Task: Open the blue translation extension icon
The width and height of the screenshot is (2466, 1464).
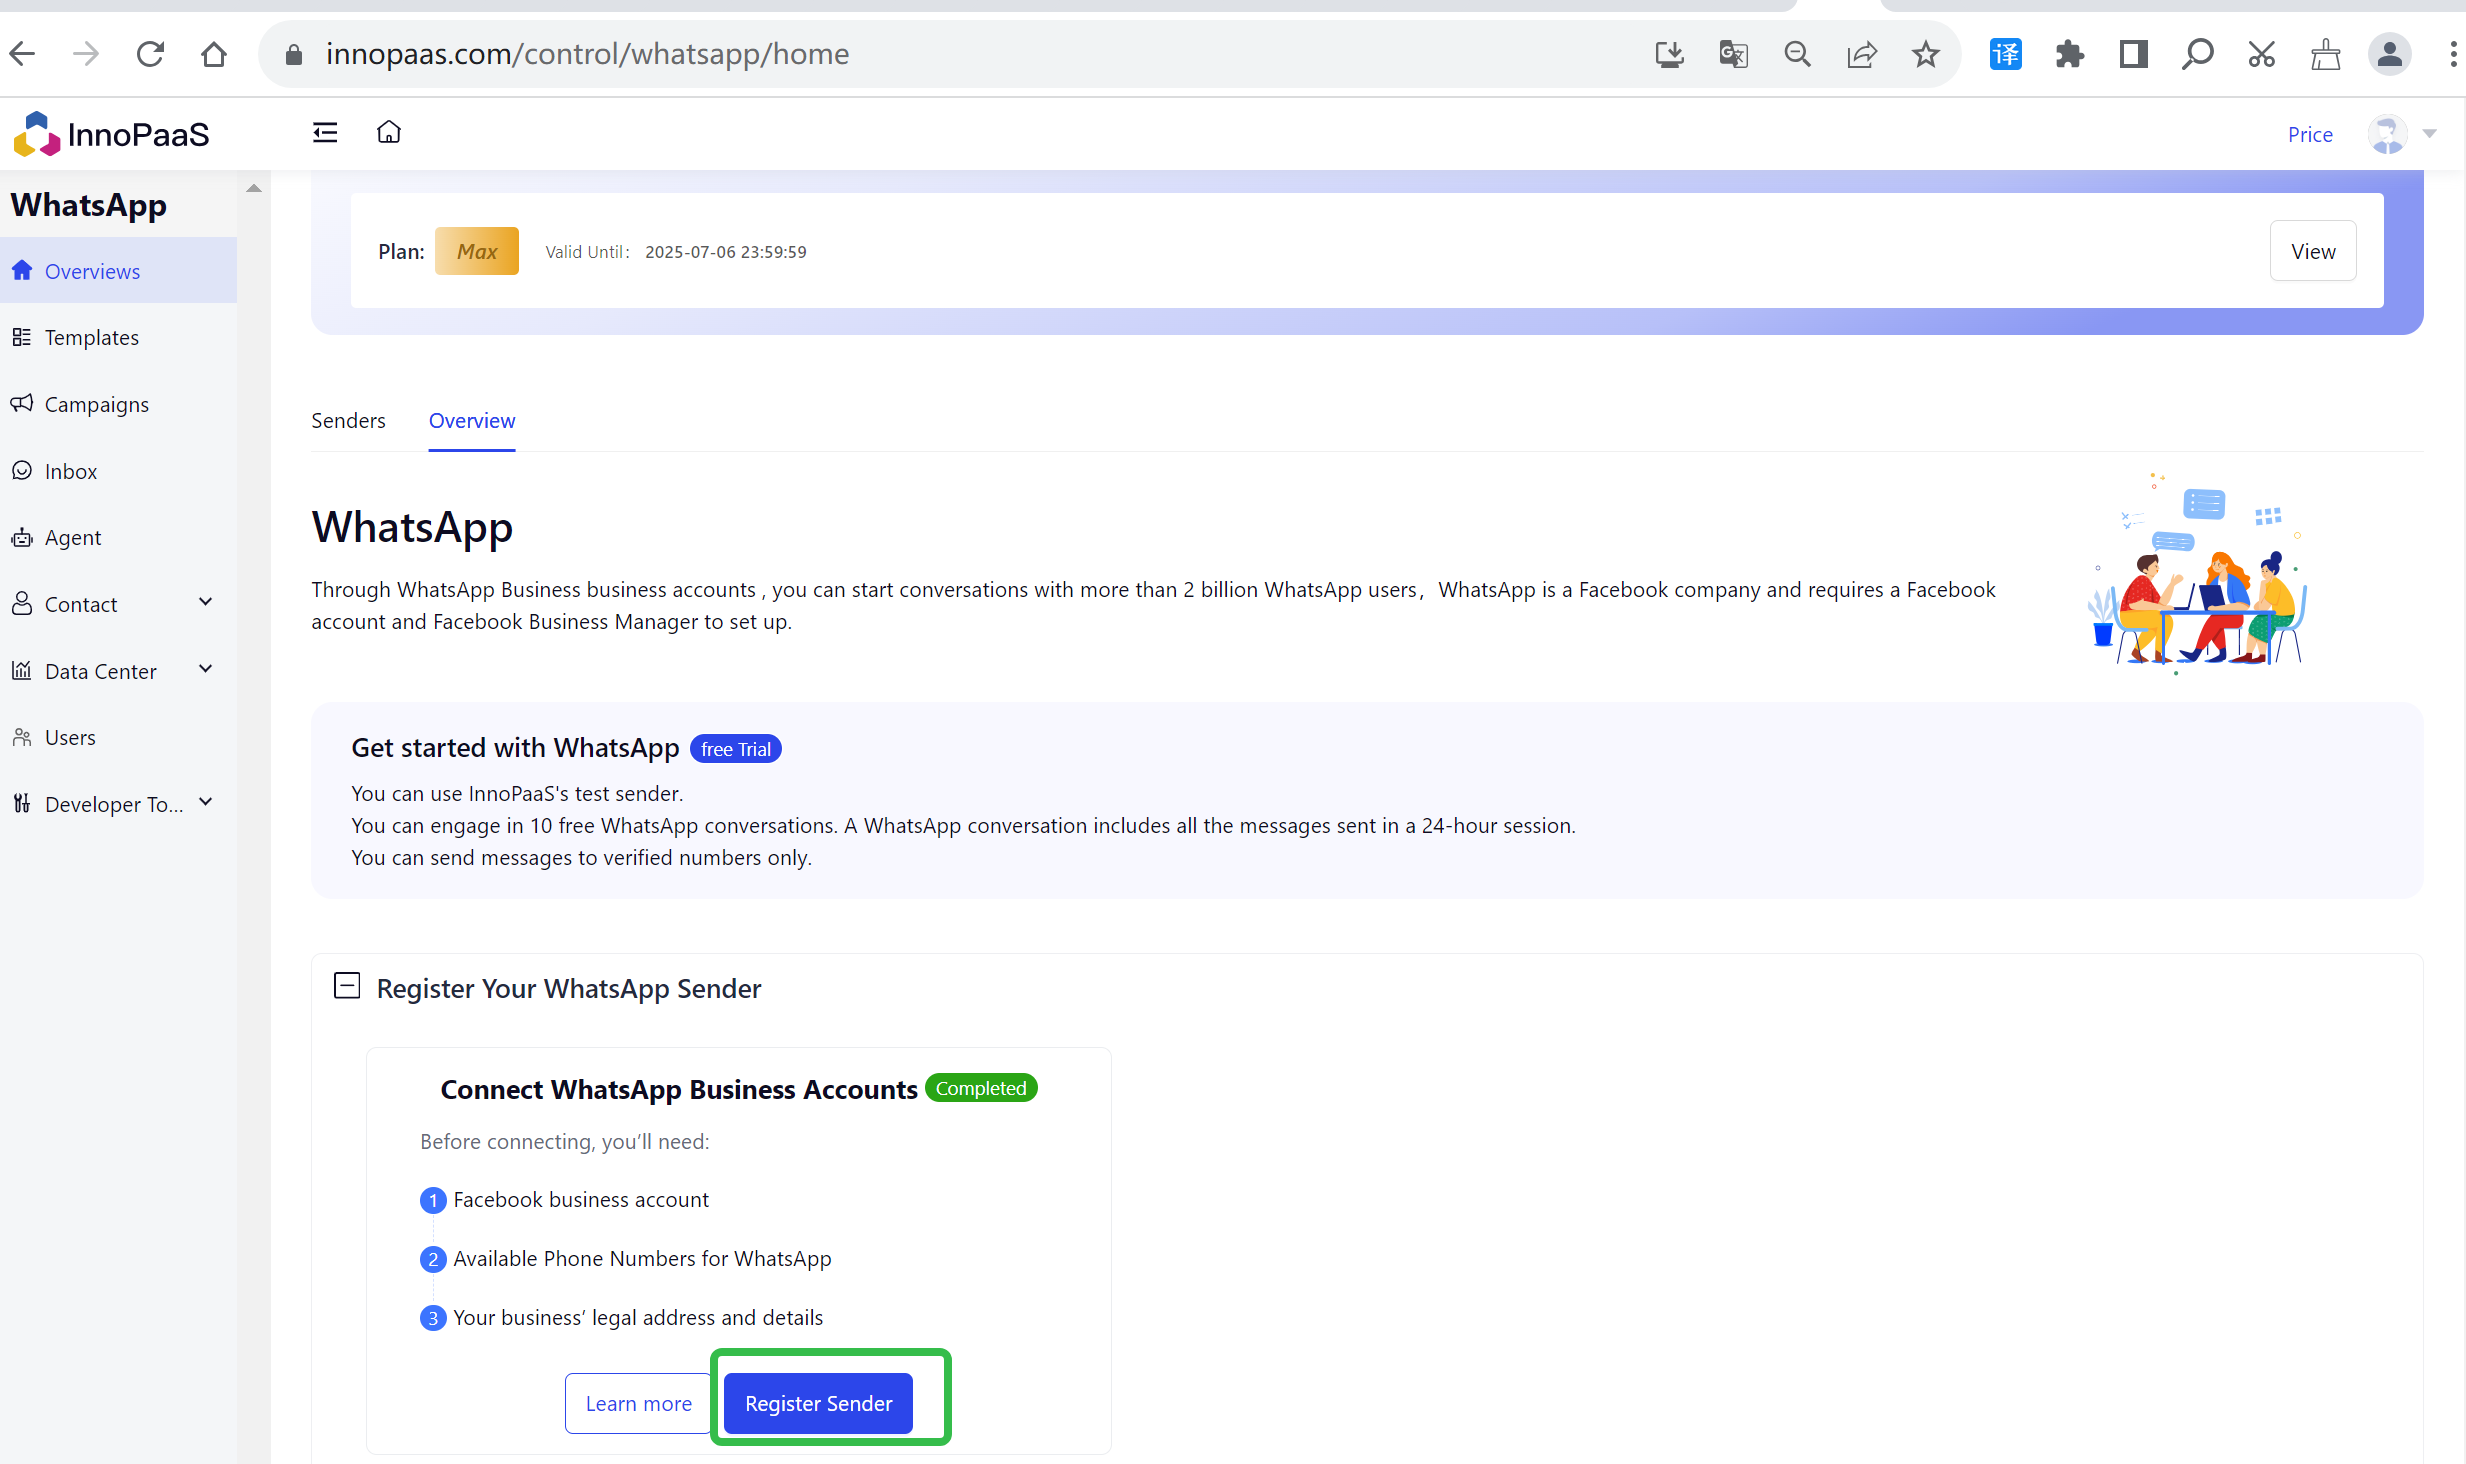Action: click(2005, 54)
